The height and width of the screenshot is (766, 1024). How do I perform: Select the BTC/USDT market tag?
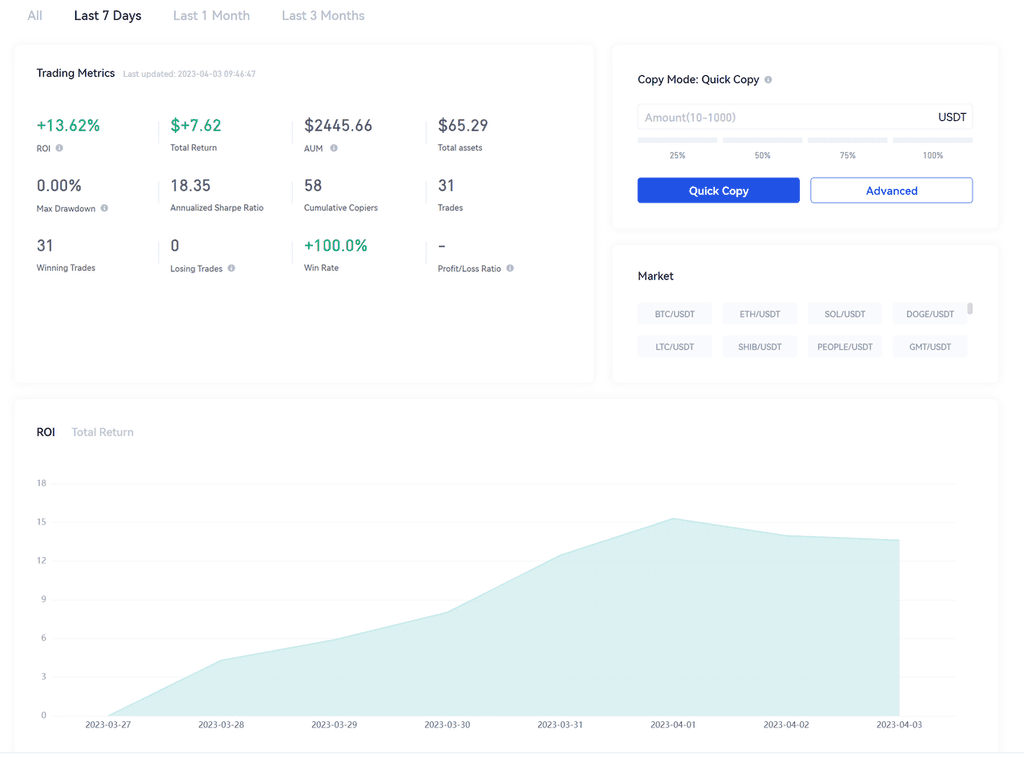(x=675, y=314)
